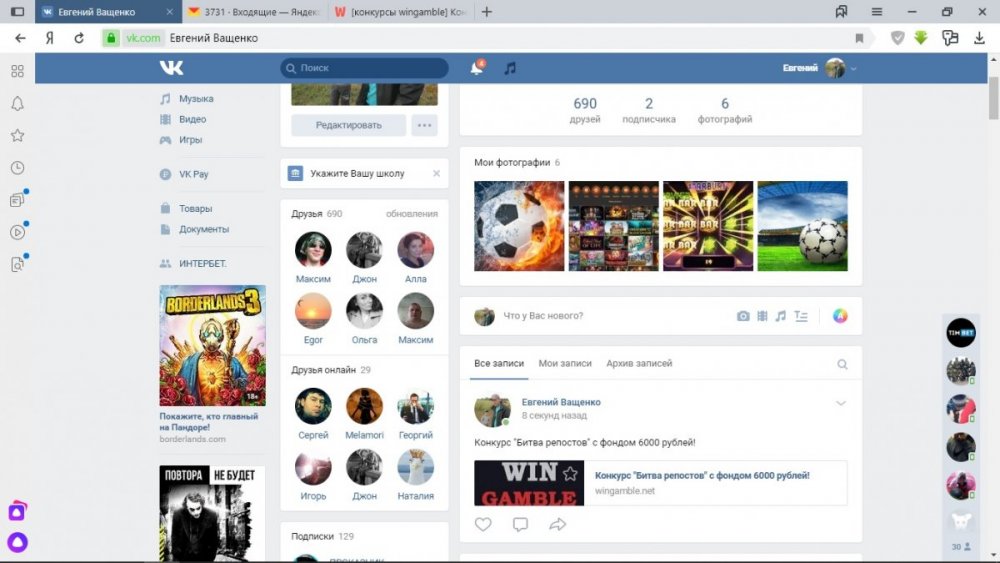Open the wingamble.net contest link
This screenshot has height=563, width=1000.
point(702,476)
